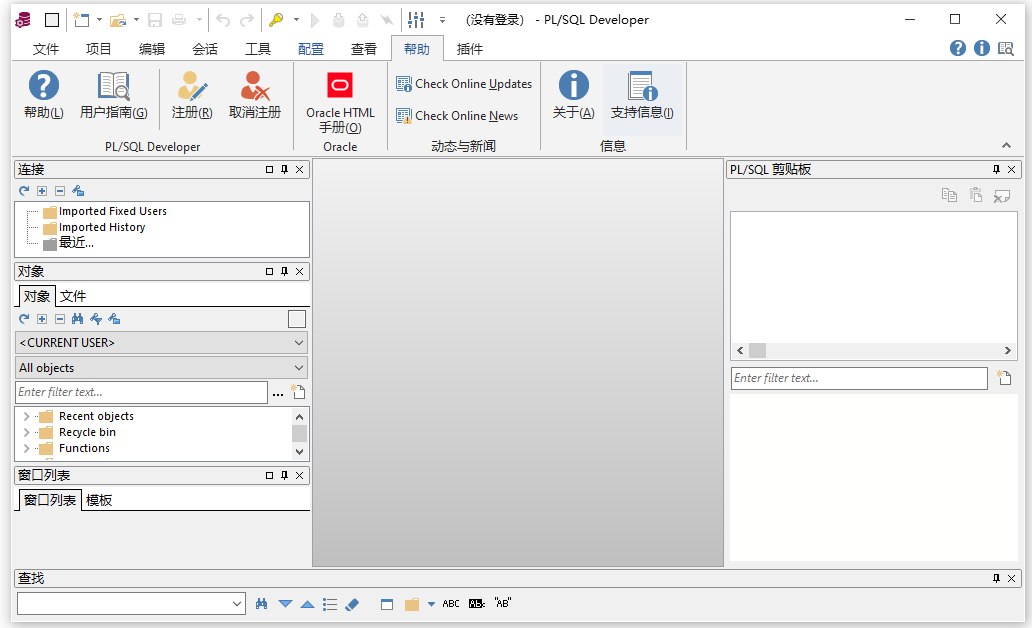Click Check Online News
The width and height of the screenshot is (1032, 628).
457,116
